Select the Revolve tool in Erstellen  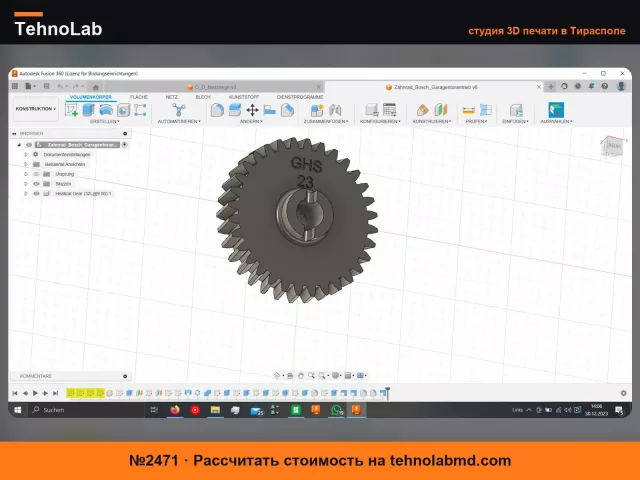coord(106,110)
